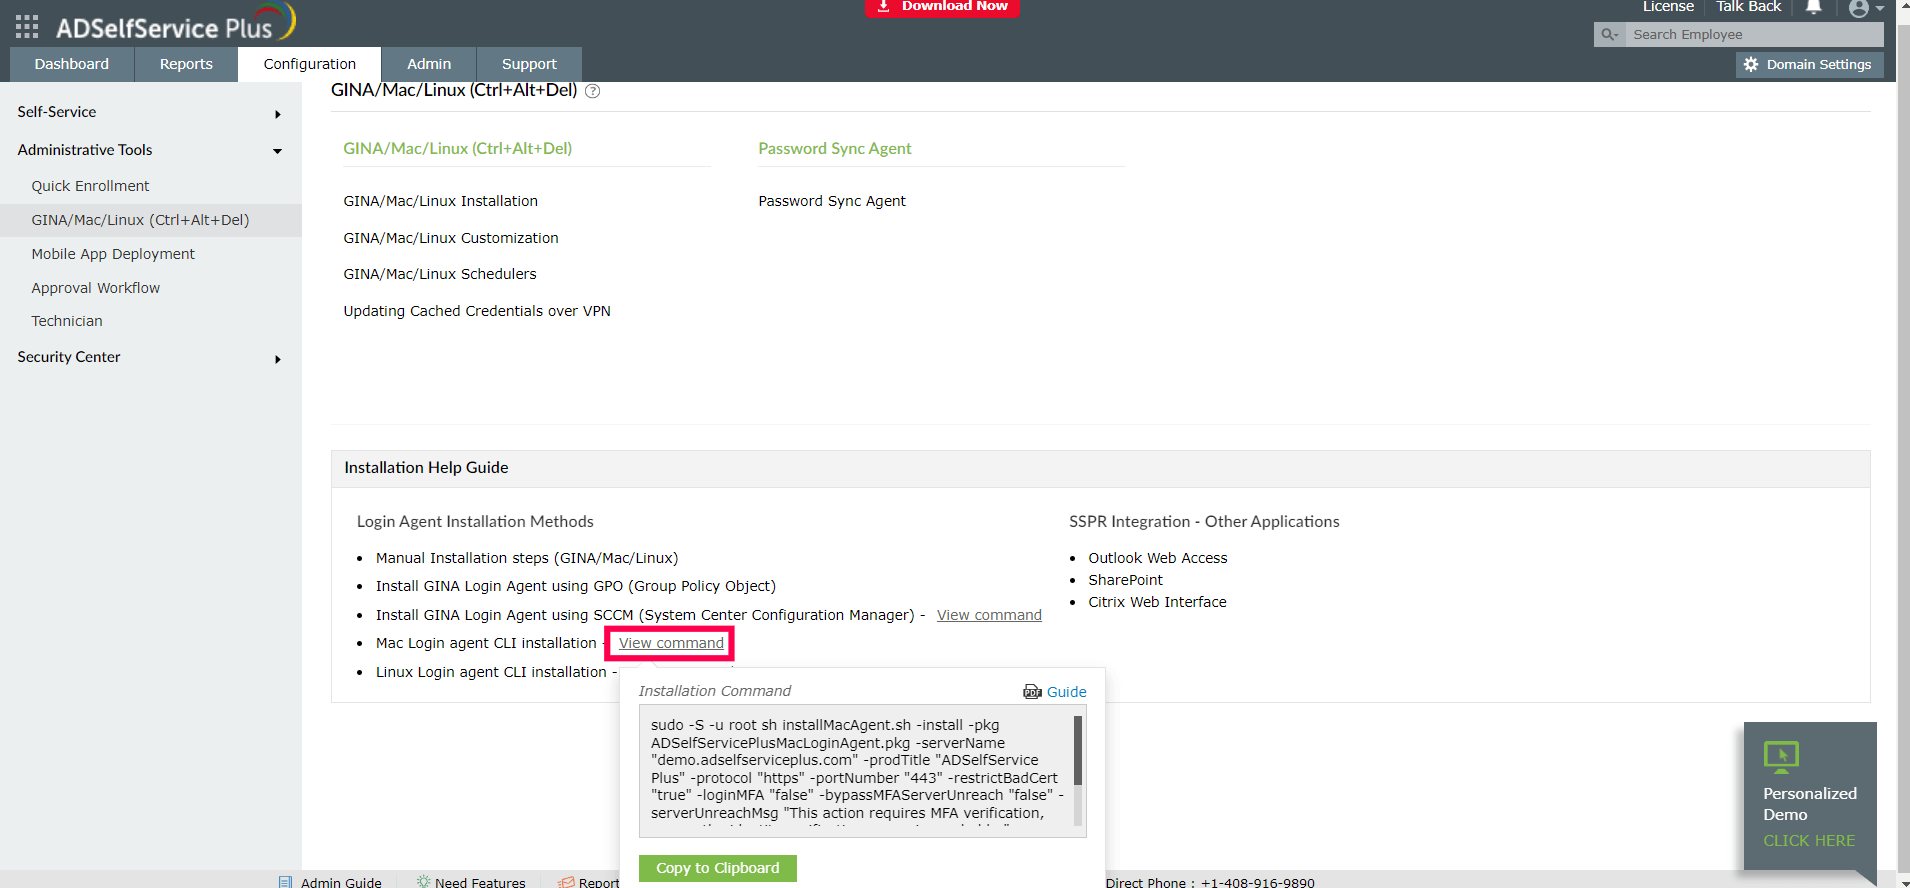The image size is (1910, 888).
Task: Click the Installation Help Guide heading
Action: [x=426, y=468]
